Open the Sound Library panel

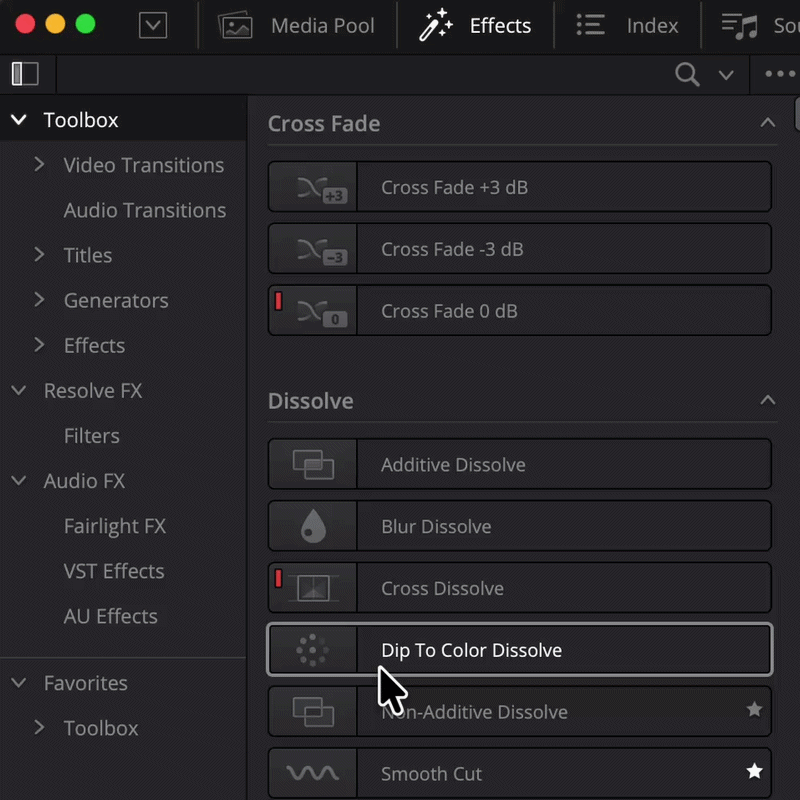[x=759, y=26]
